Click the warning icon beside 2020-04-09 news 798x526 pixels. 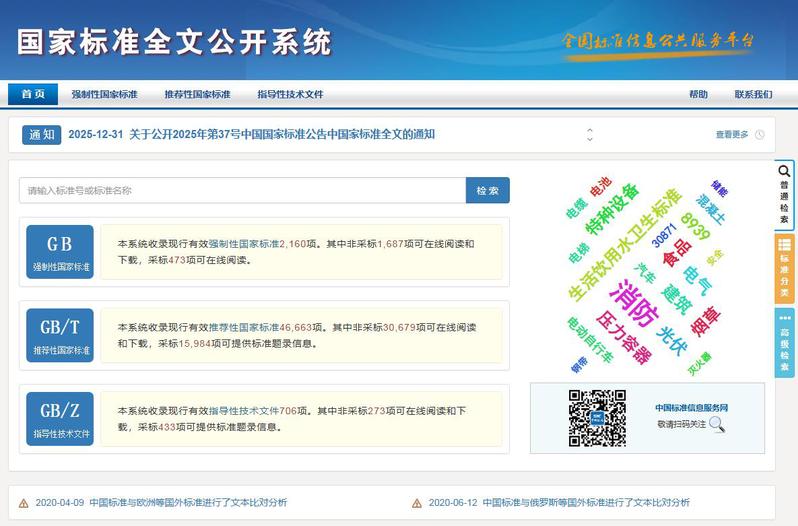(x=24, y=503)
